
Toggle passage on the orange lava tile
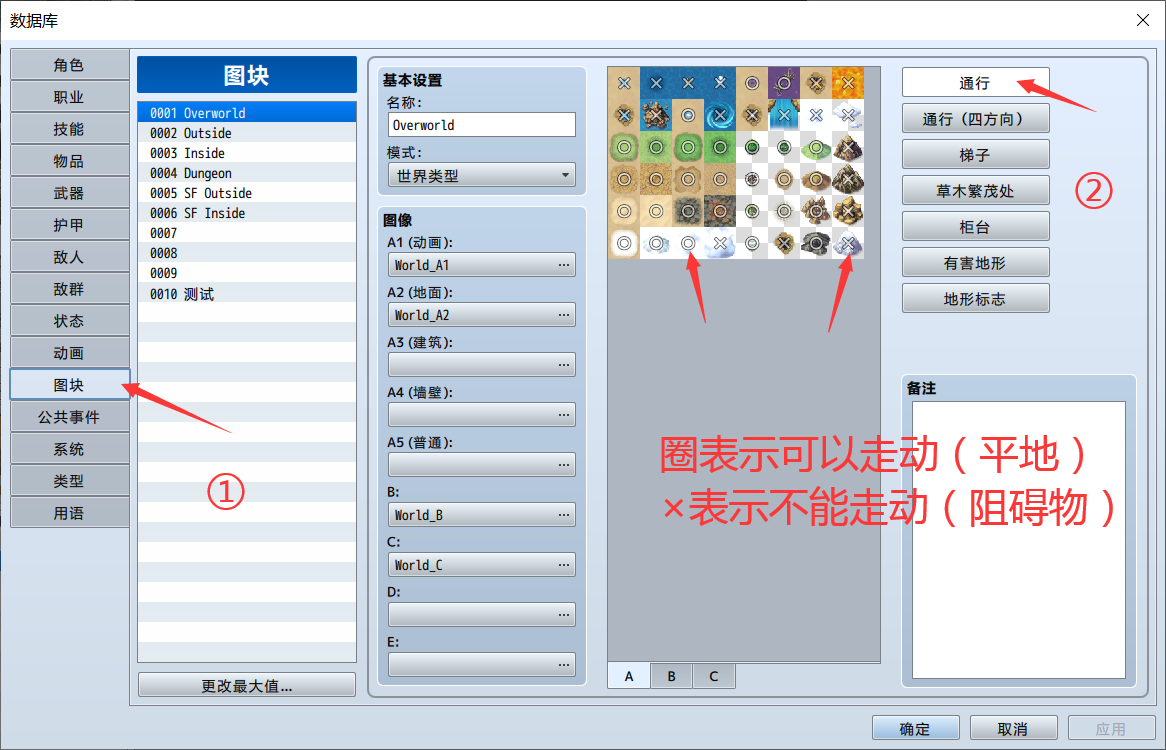pos(848,83)
